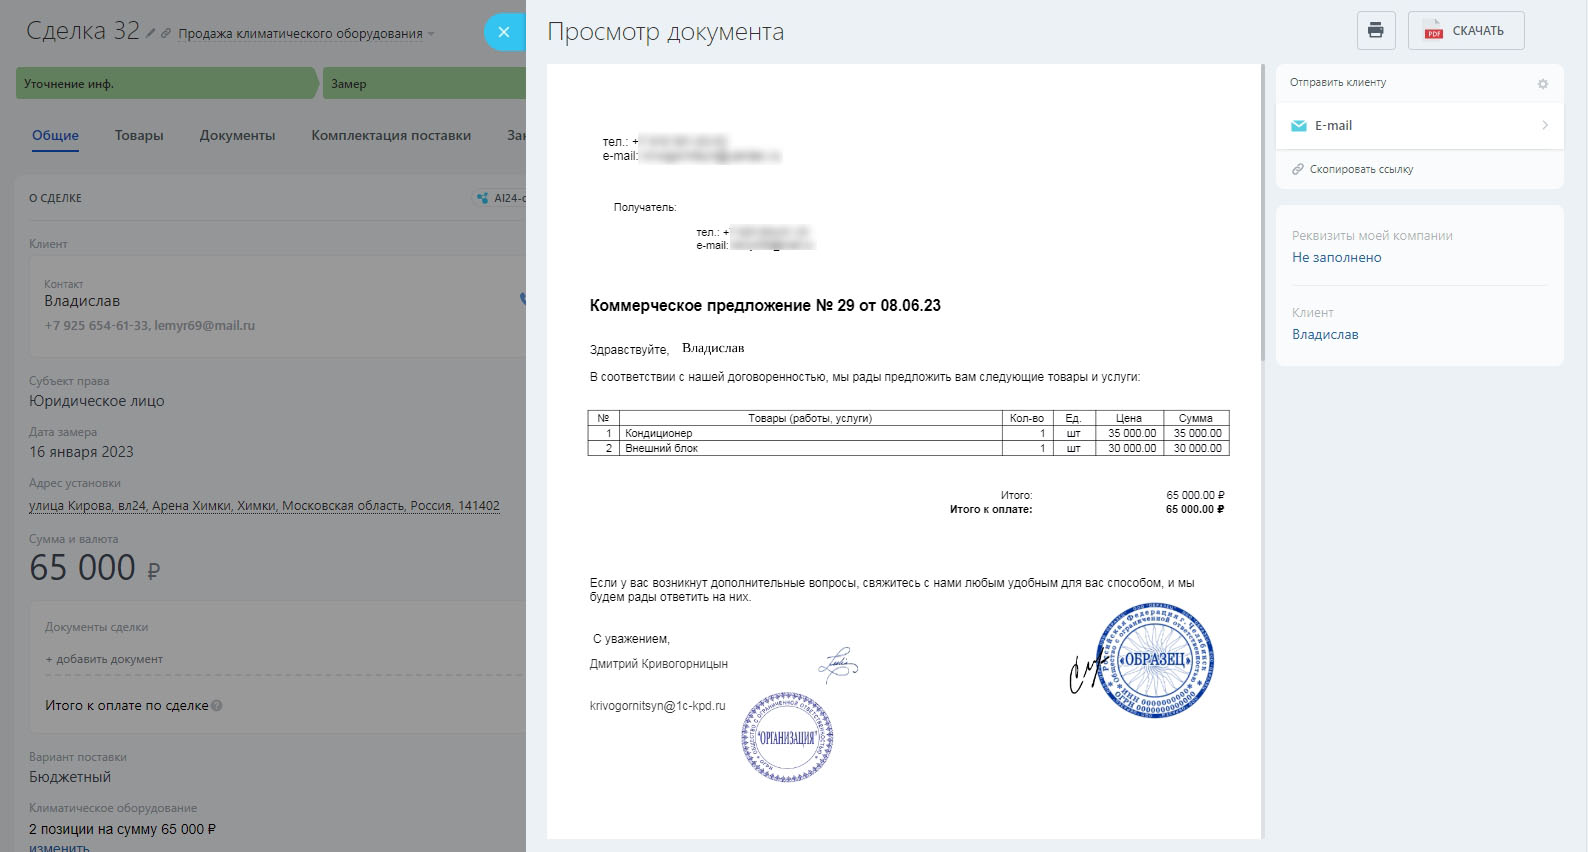Click 'Бюджетный' delivery variant value

click(x=70, y=777)
